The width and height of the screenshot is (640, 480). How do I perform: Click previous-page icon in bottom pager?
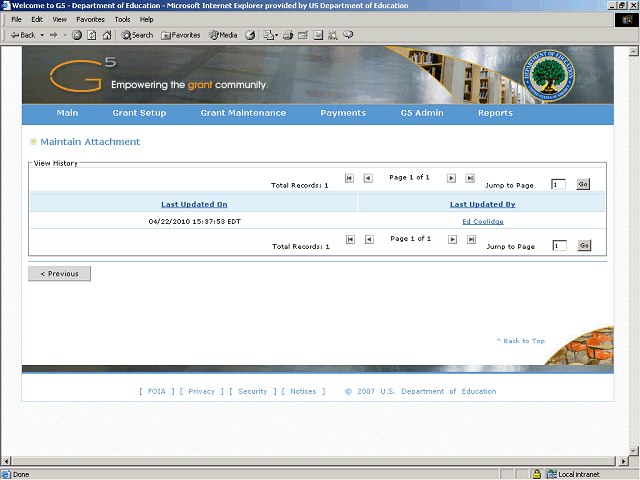[369, 240]
